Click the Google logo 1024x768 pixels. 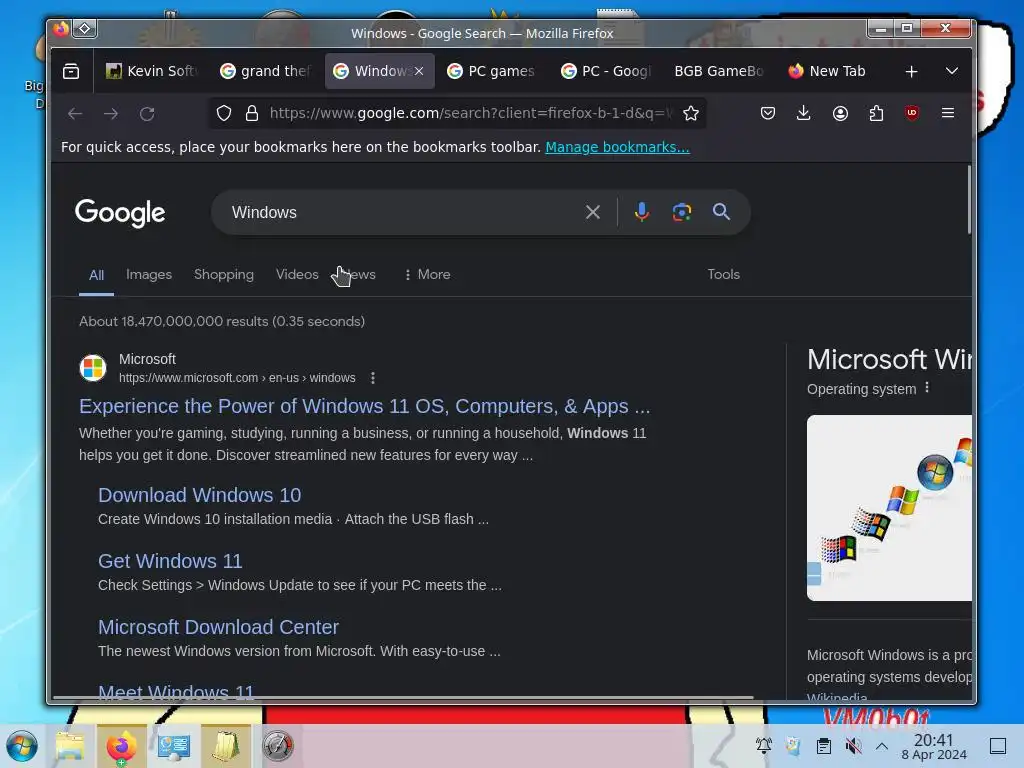click(x=120, y=213)
